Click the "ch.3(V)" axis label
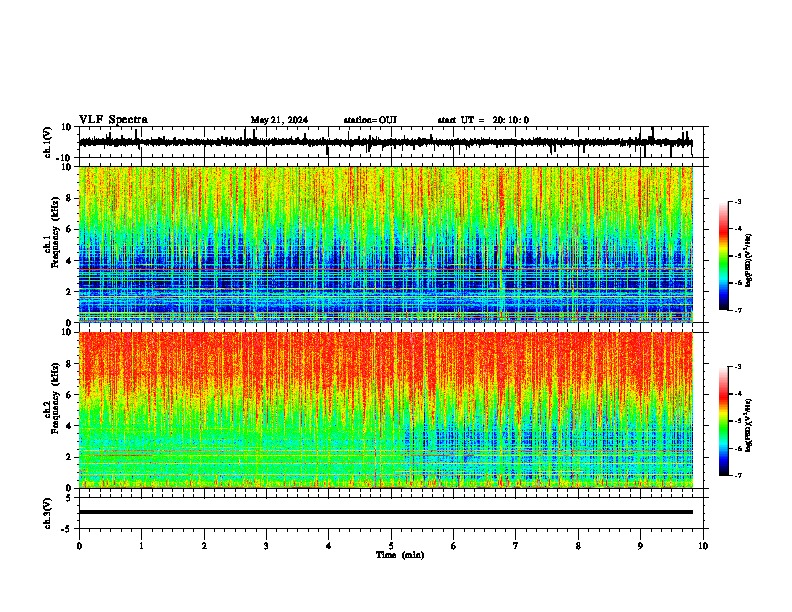This screenshot has width=792, height=612. point(48,513)
